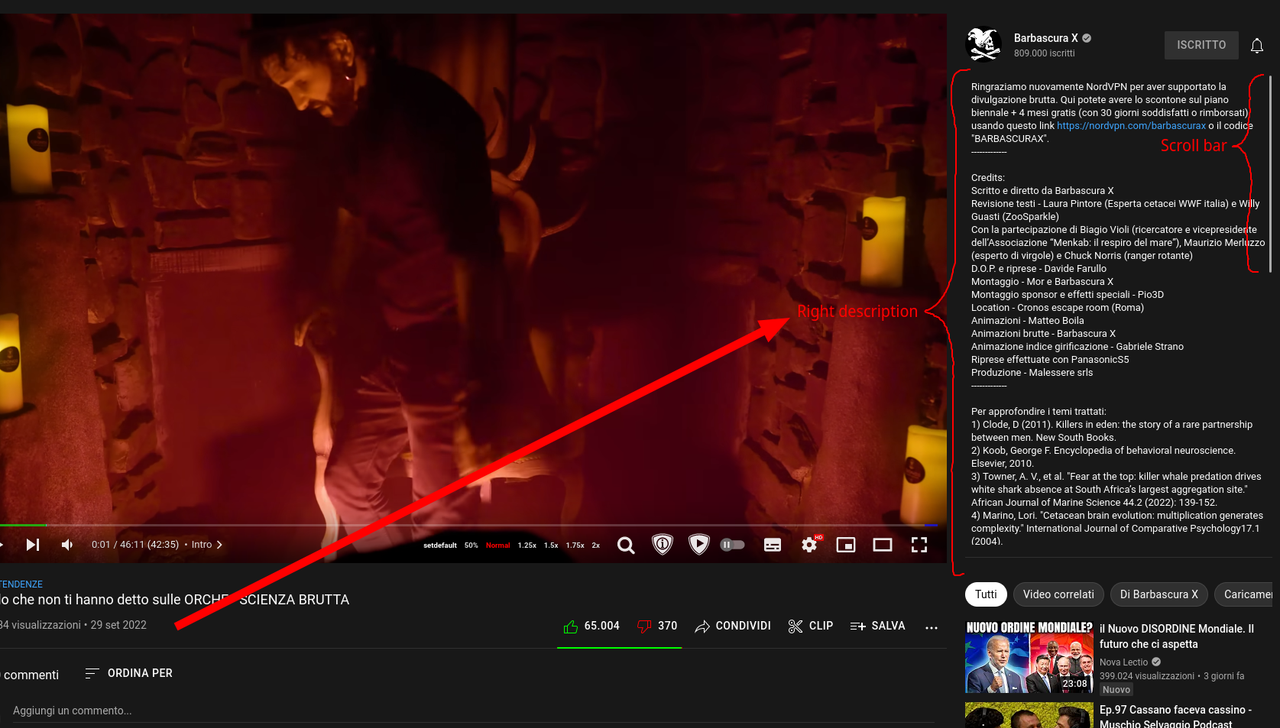Play the next video with skip button
Viewport: 1280px width, 728px height.
32,545
